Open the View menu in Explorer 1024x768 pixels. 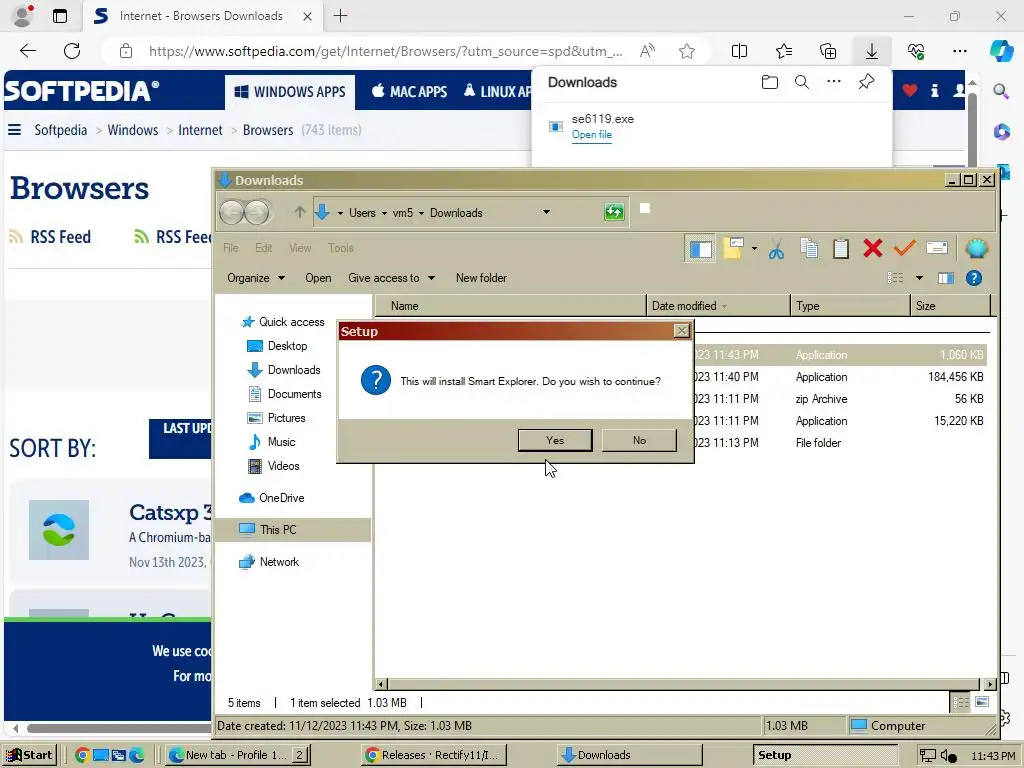(x=300, y=248)
